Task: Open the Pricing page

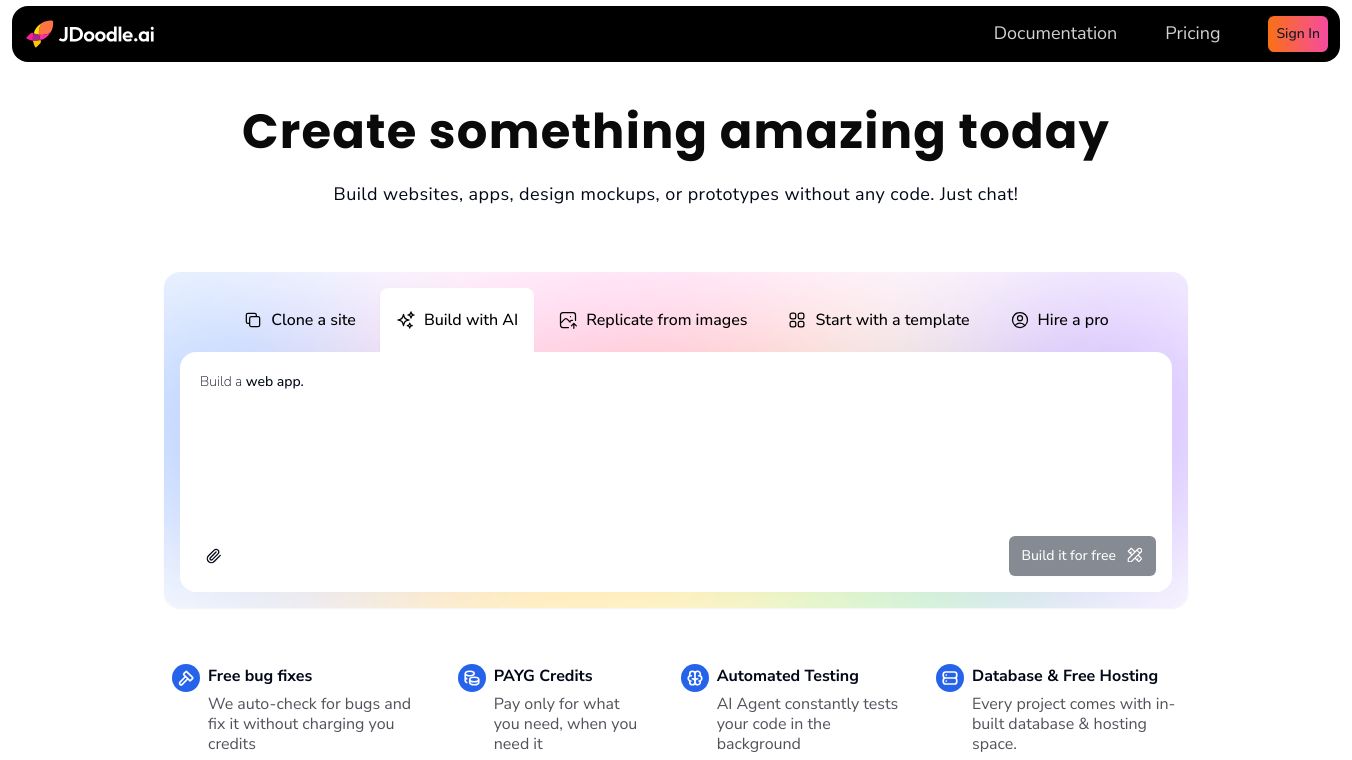Action: pyautogui.click(x=1192, y=33)
